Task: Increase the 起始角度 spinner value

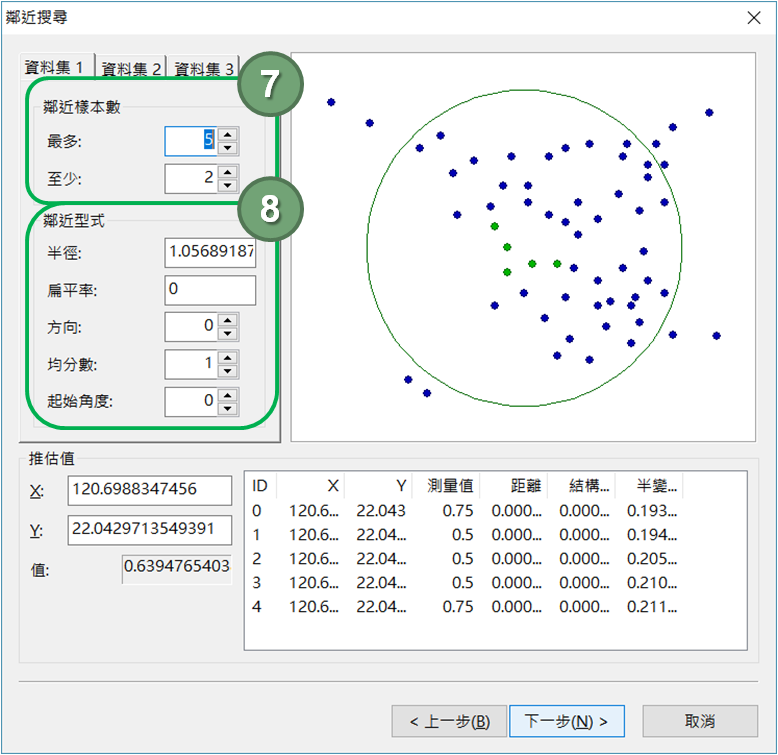Action: coord(228,395)
